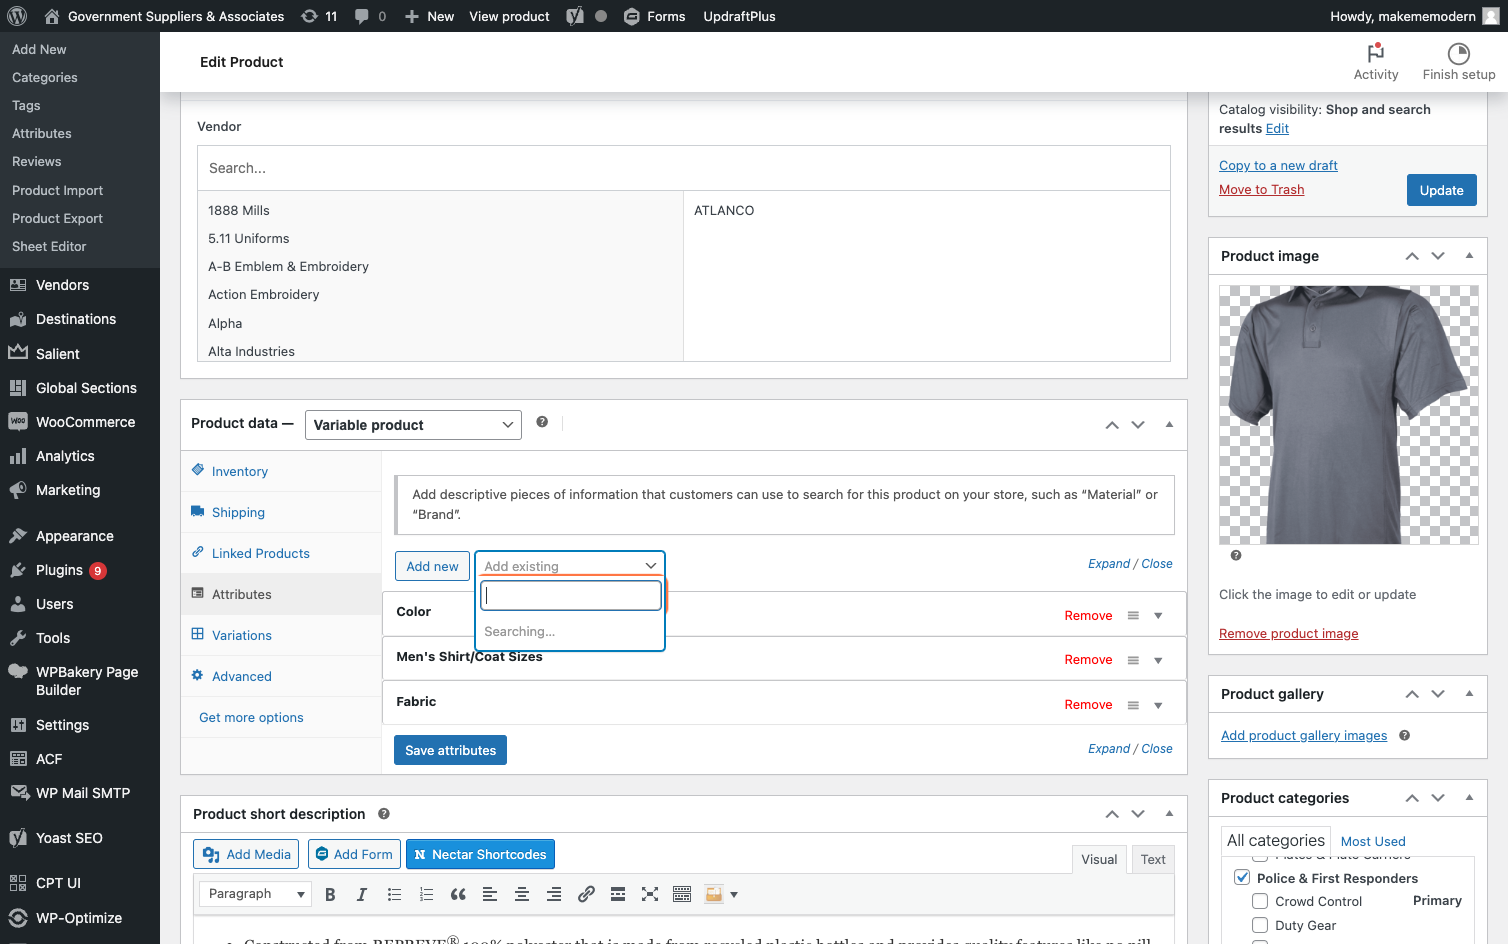Align text left in editor toolbar
Image resolution: width=1508 pixels, height=944 pixels.
tap(490, 895)
